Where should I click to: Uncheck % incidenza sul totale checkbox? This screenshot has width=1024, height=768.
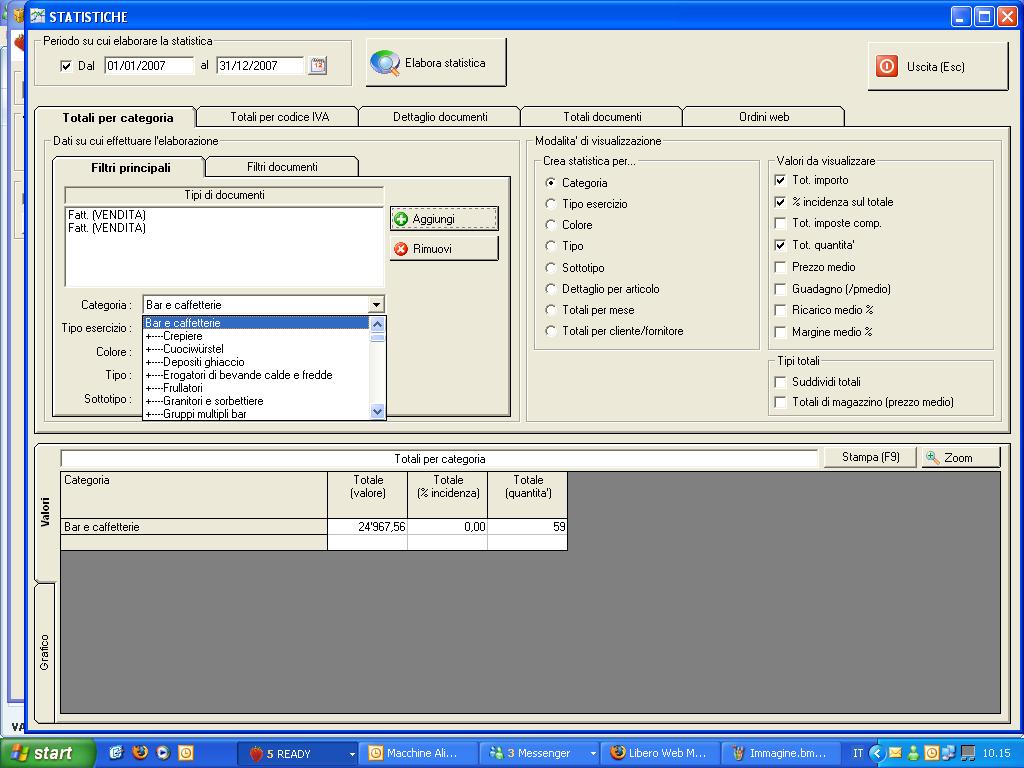(780, 202)
